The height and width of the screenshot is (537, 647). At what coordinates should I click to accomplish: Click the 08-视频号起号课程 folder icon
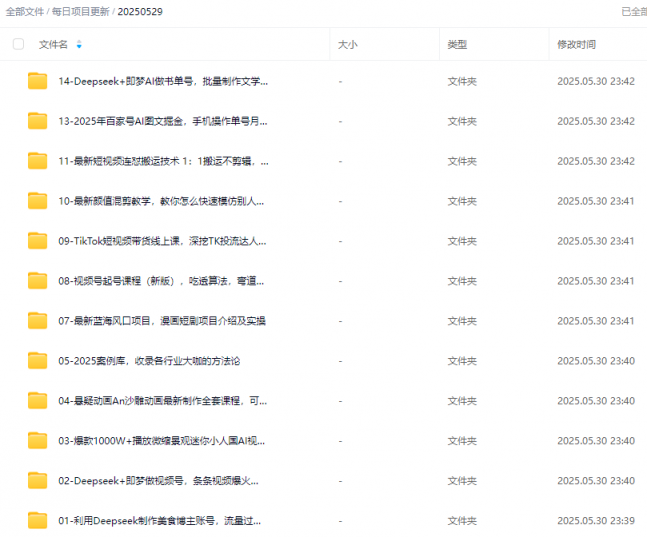[x=37, y=281]
